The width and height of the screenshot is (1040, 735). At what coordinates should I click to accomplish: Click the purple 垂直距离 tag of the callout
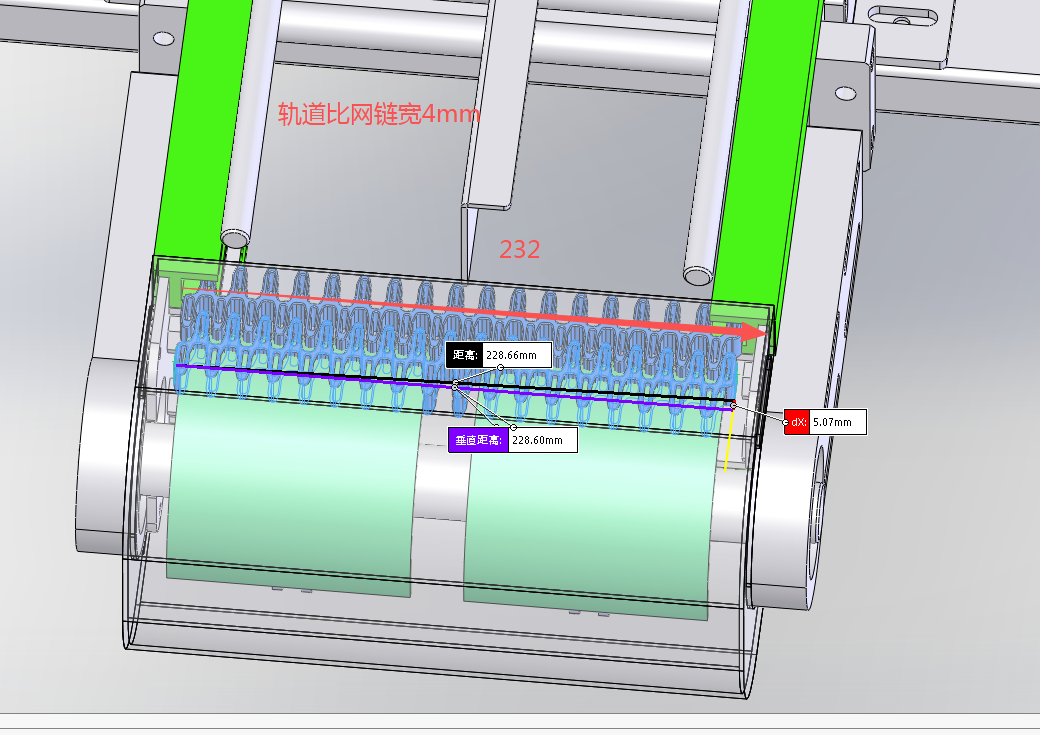coord(479,440)
